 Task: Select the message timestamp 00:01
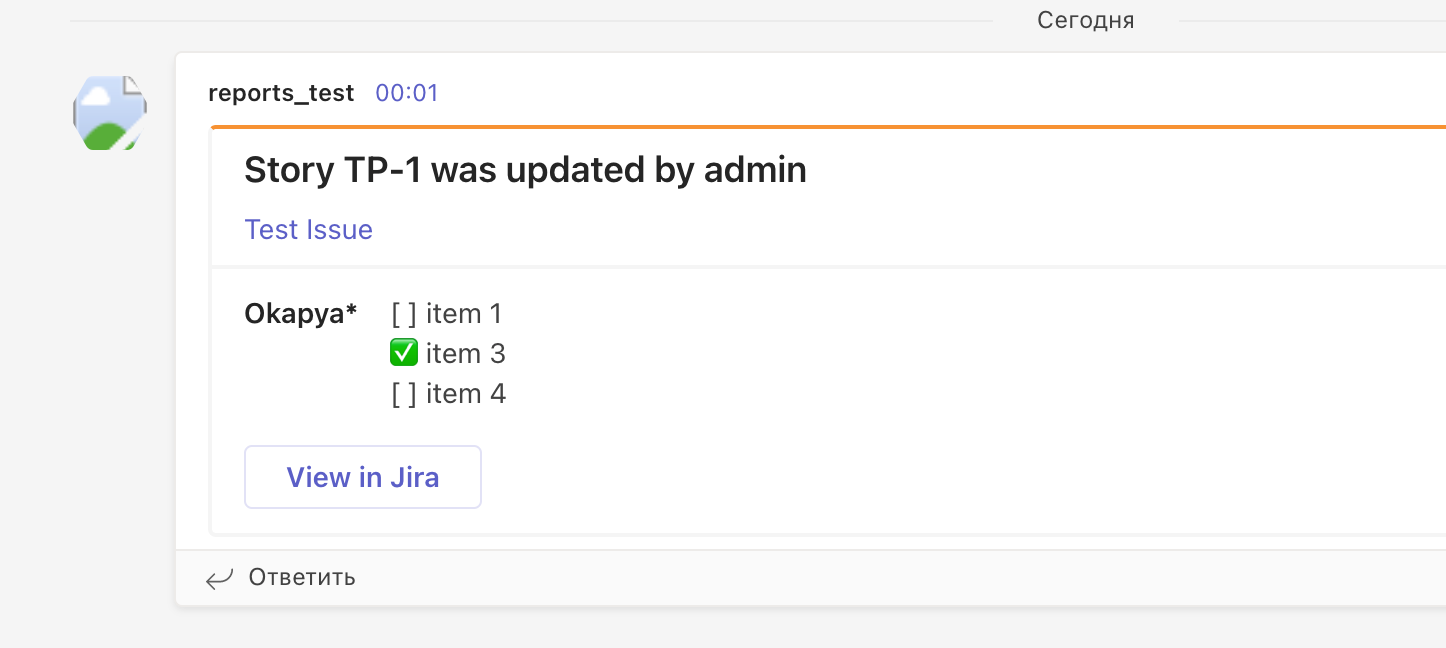coord(407,92)
